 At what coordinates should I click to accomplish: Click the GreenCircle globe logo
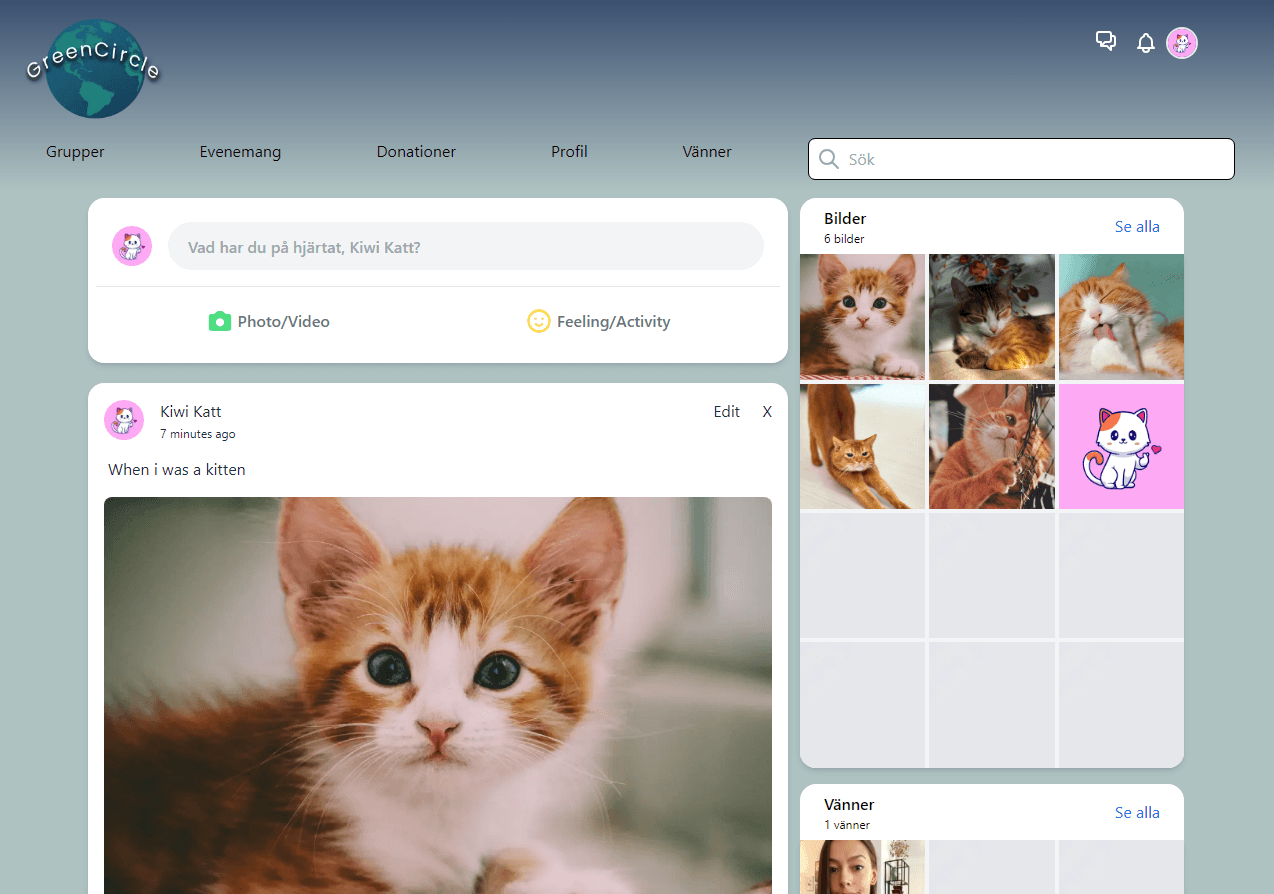[95, 69]
